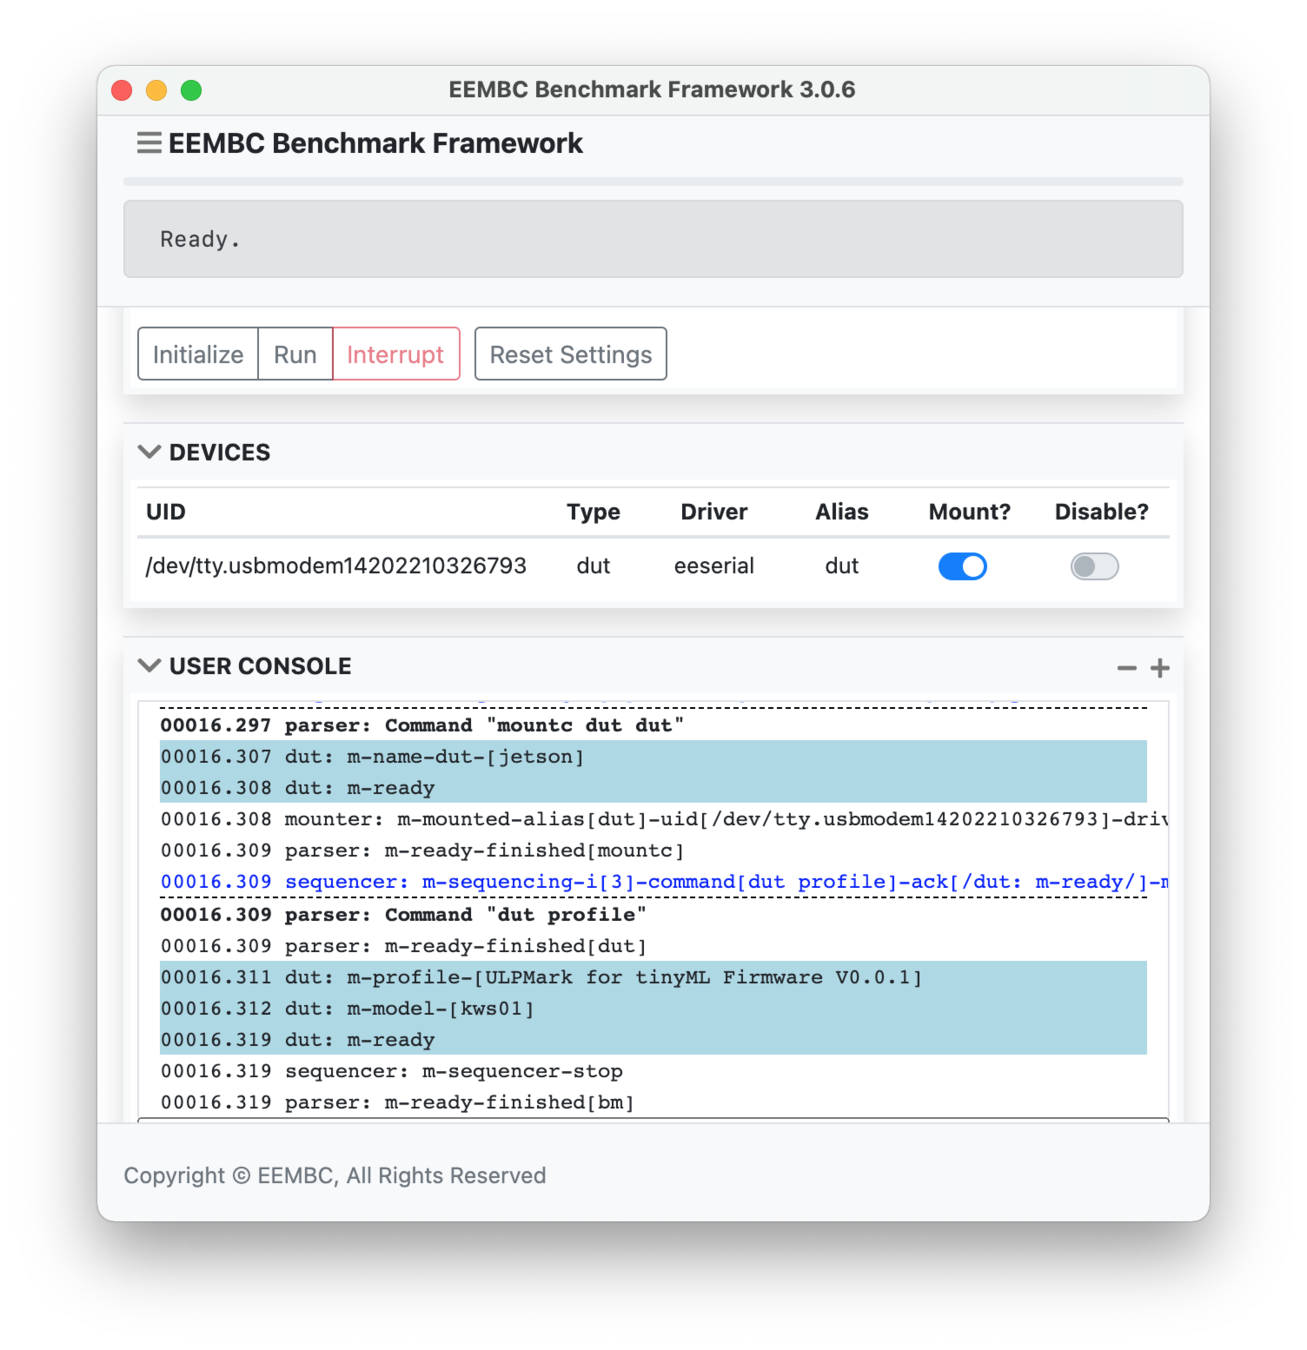Click the progress bar below the title
This screenshot has width=1307, height=1350.
point(653,181)
